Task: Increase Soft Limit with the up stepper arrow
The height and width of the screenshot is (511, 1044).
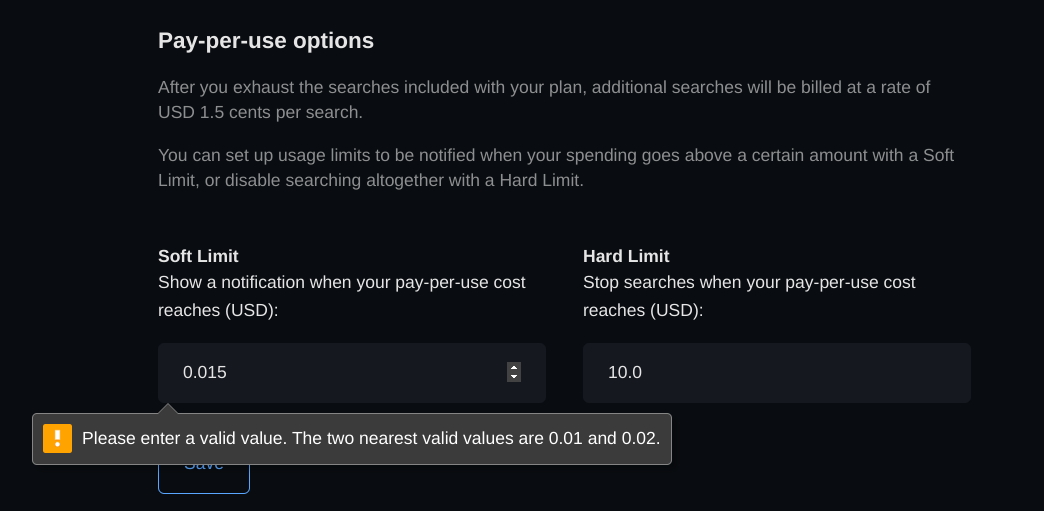Action: (514, 367)
